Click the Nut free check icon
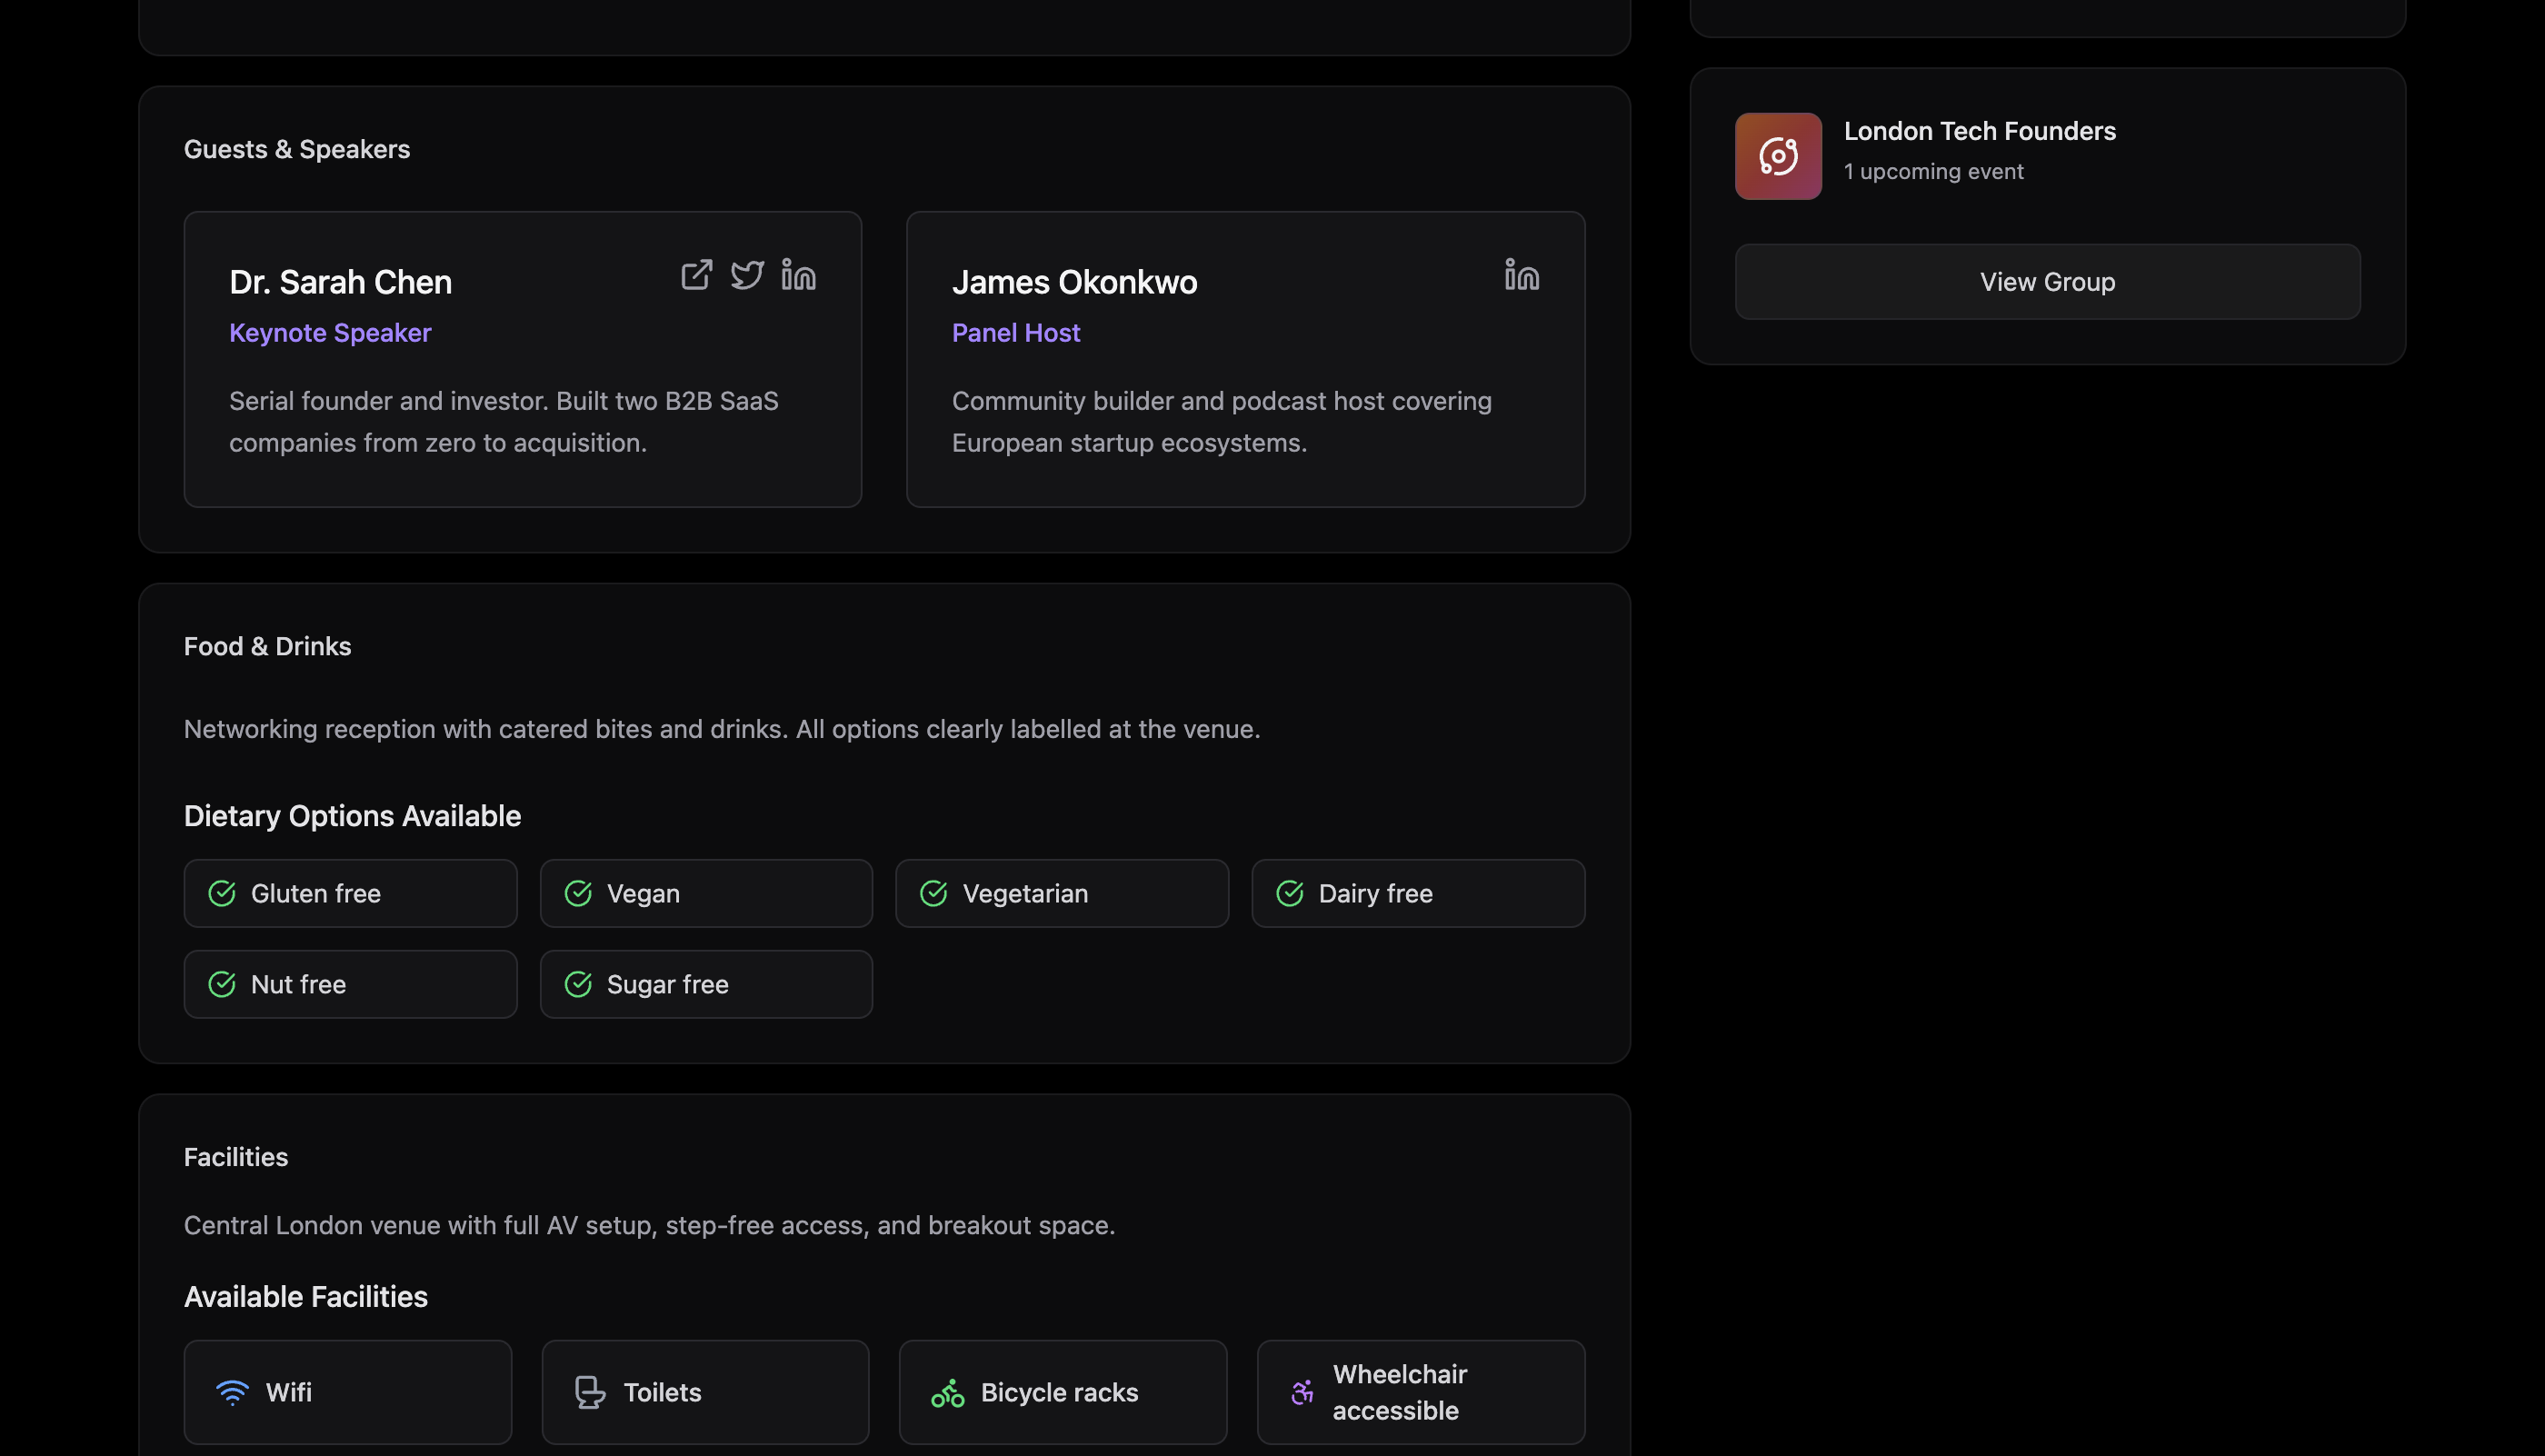The width and height of the screenshot is (2545, 1456). click(x=222, y=984)
